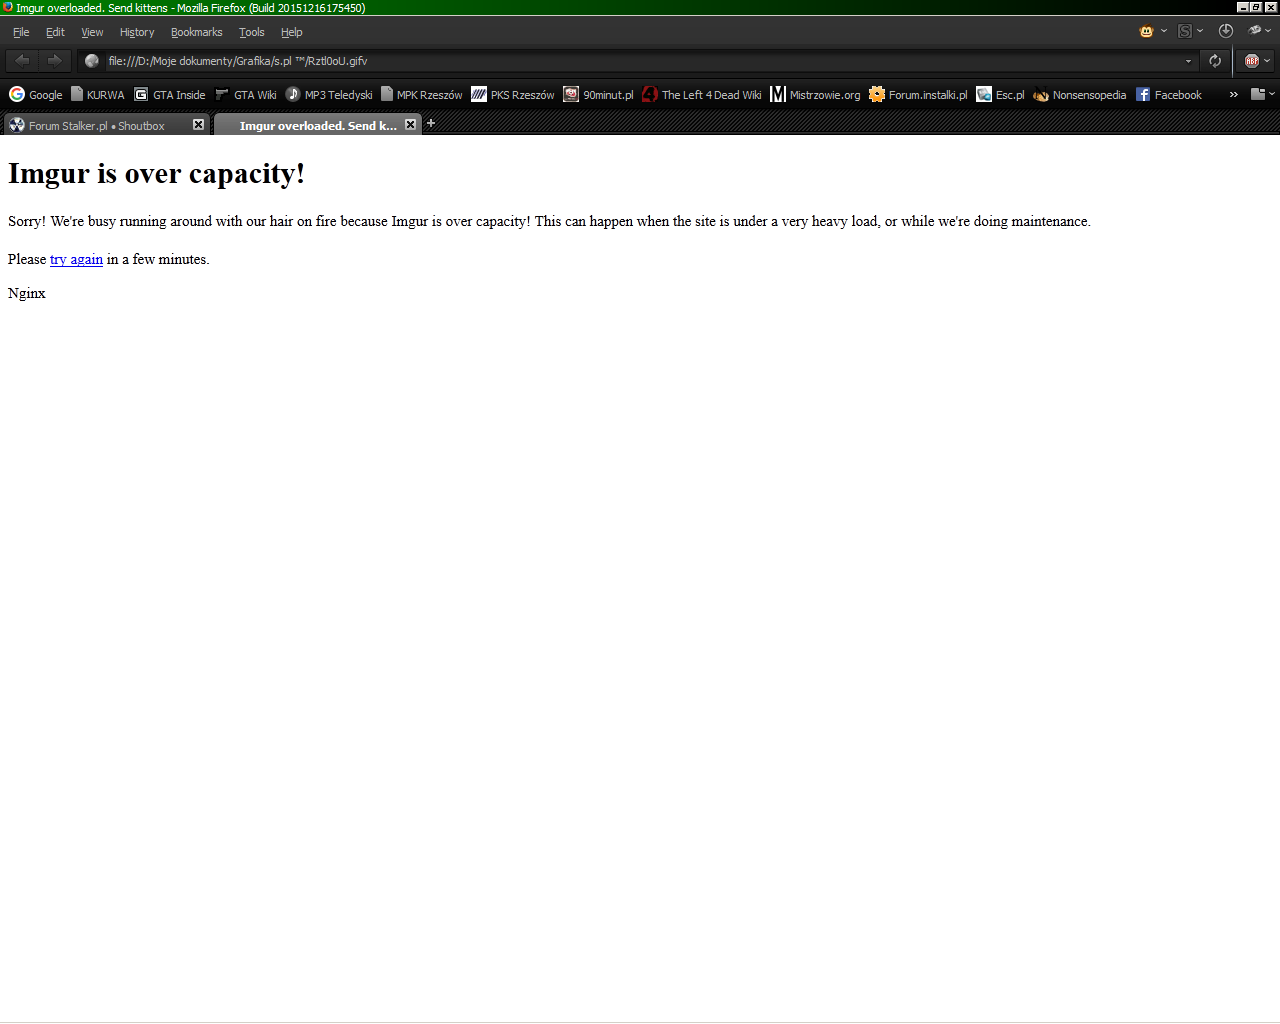Open the Google bookmark

pos(36,95)
